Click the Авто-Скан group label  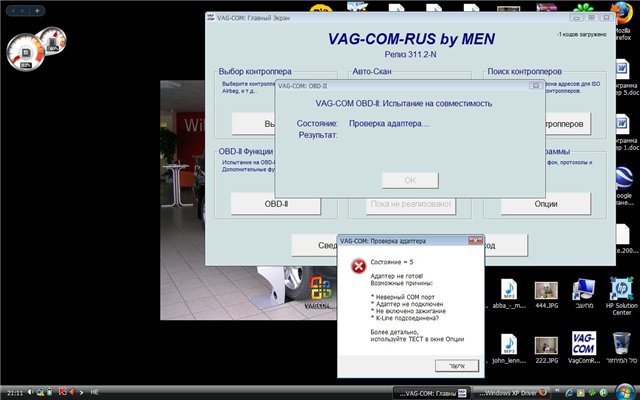point(371,71)
